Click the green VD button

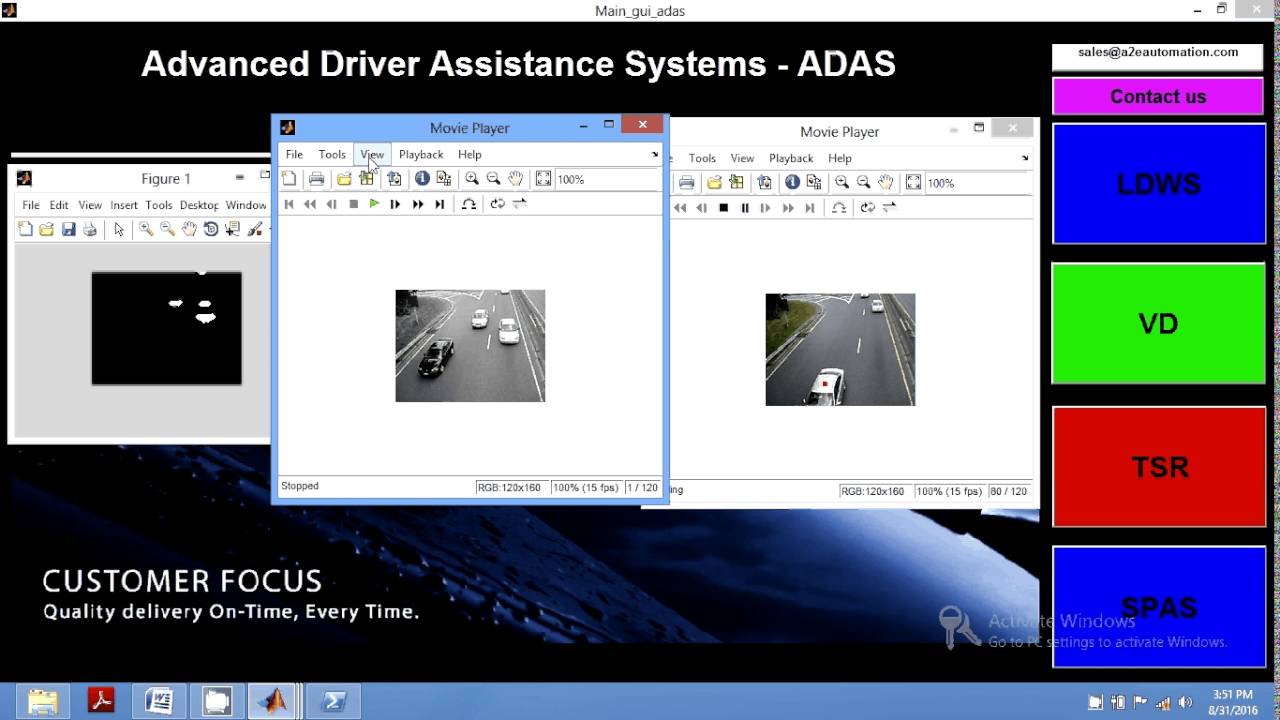(x=1158, y=323)
